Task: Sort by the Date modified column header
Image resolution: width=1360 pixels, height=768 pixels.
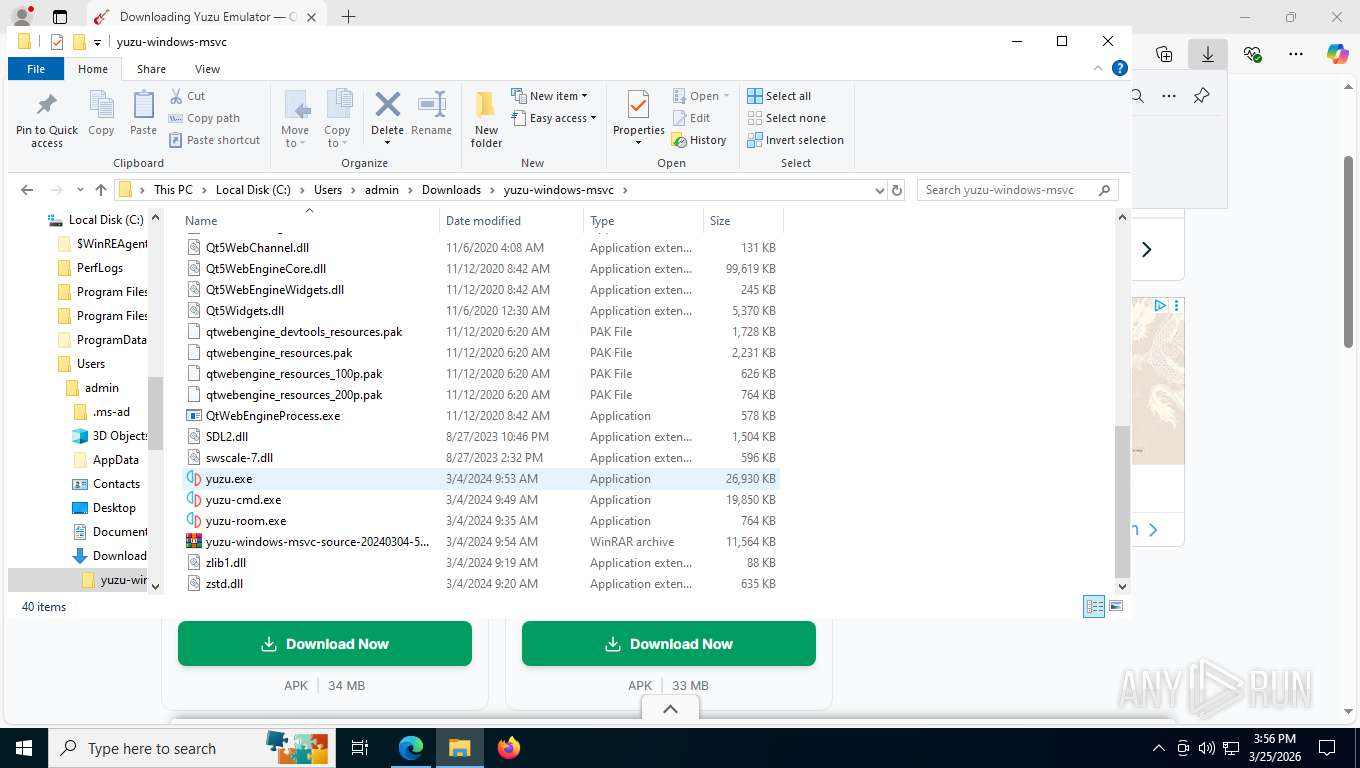Action: 511,221
